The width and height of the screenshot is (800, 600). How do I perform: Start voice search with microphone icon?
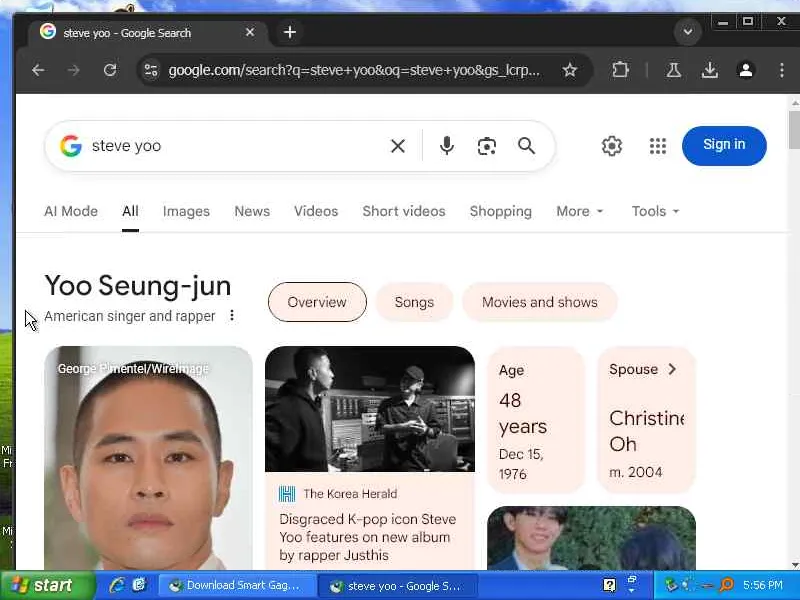point(446,146)
